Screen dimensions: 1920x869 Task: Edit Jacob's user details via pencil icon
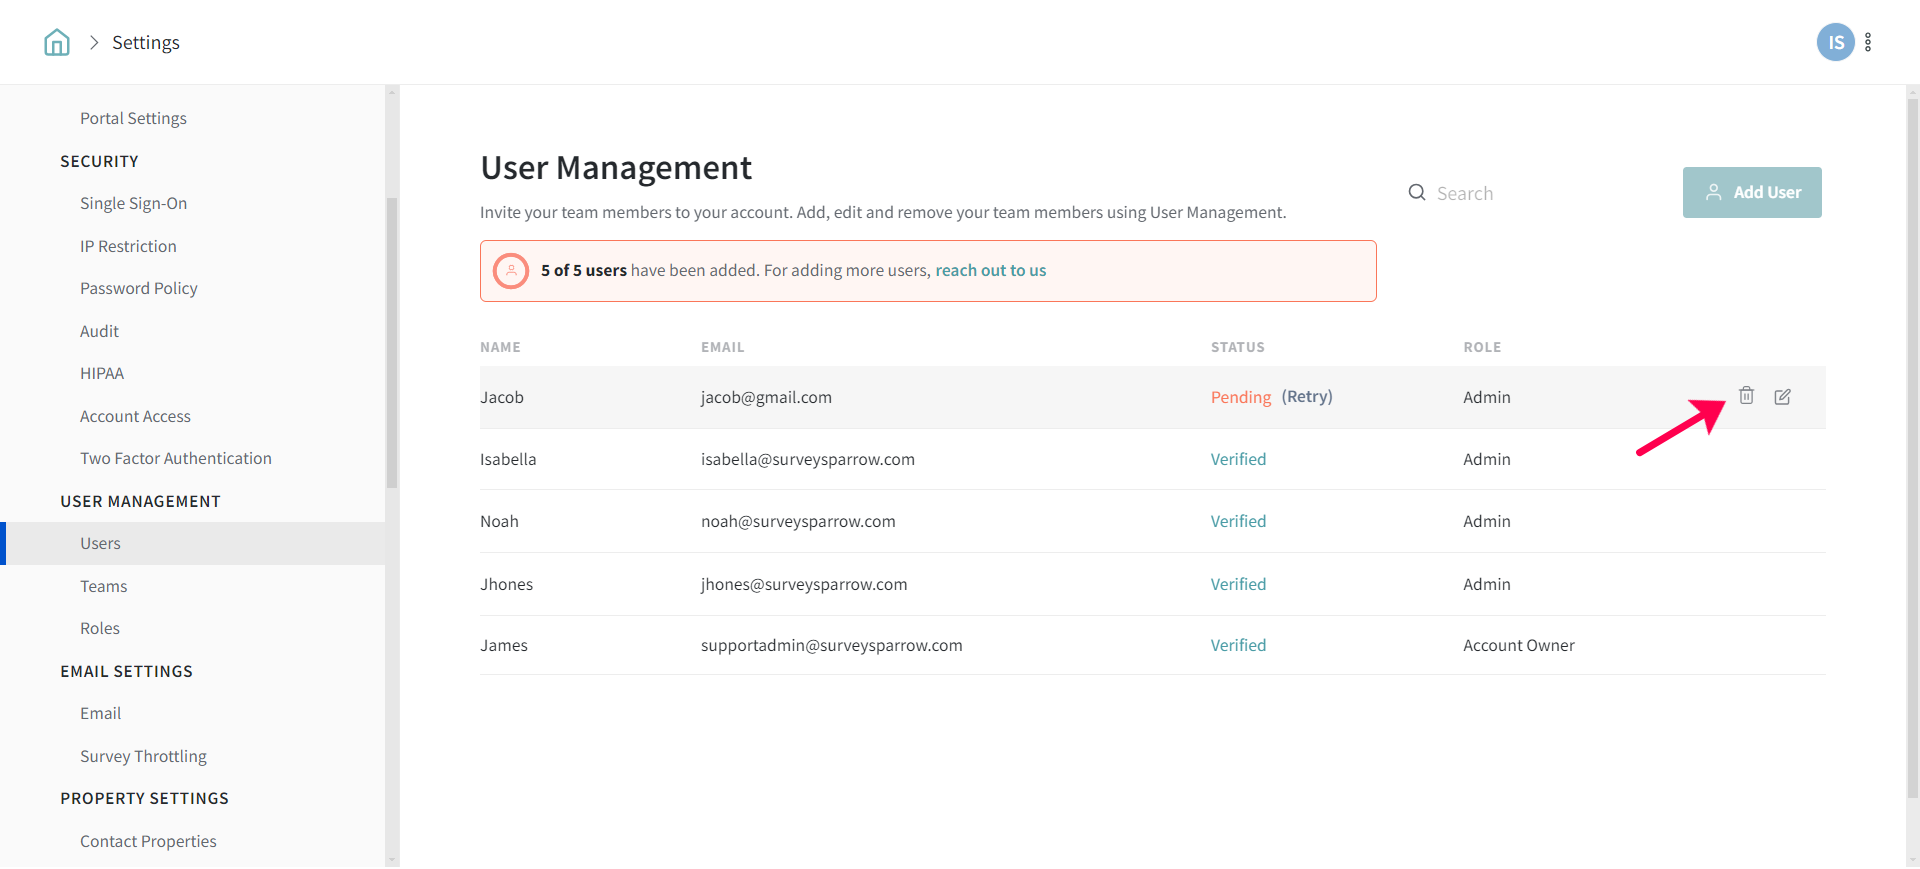1782,397
